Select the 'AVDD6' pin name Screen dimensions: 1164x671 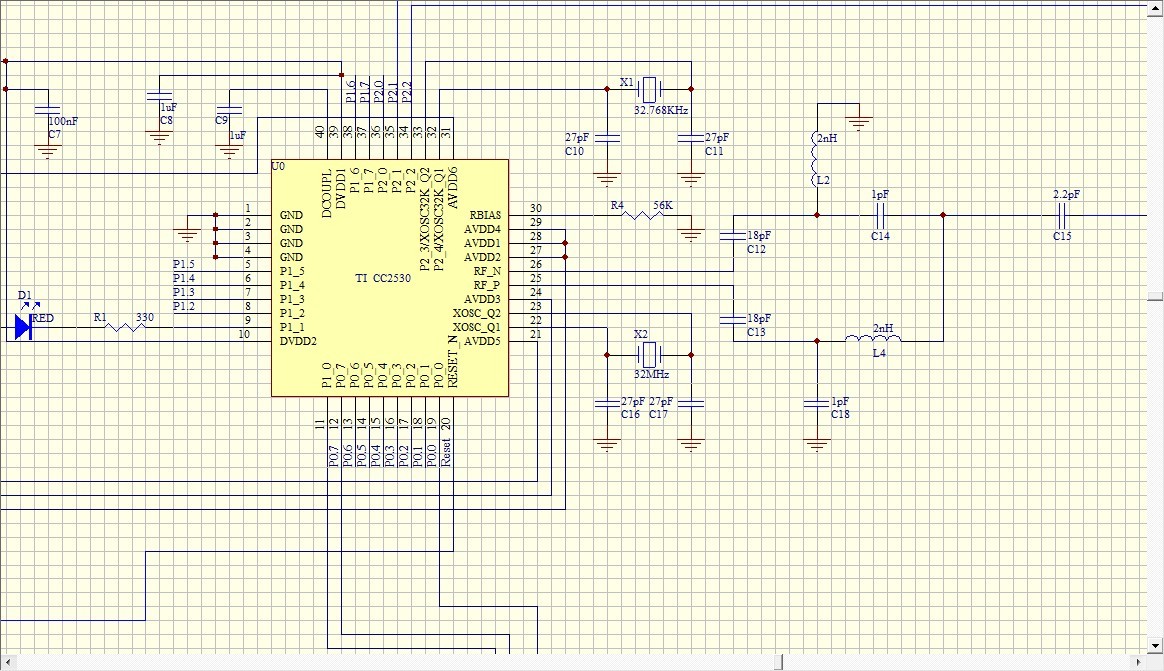pos(453,188)
